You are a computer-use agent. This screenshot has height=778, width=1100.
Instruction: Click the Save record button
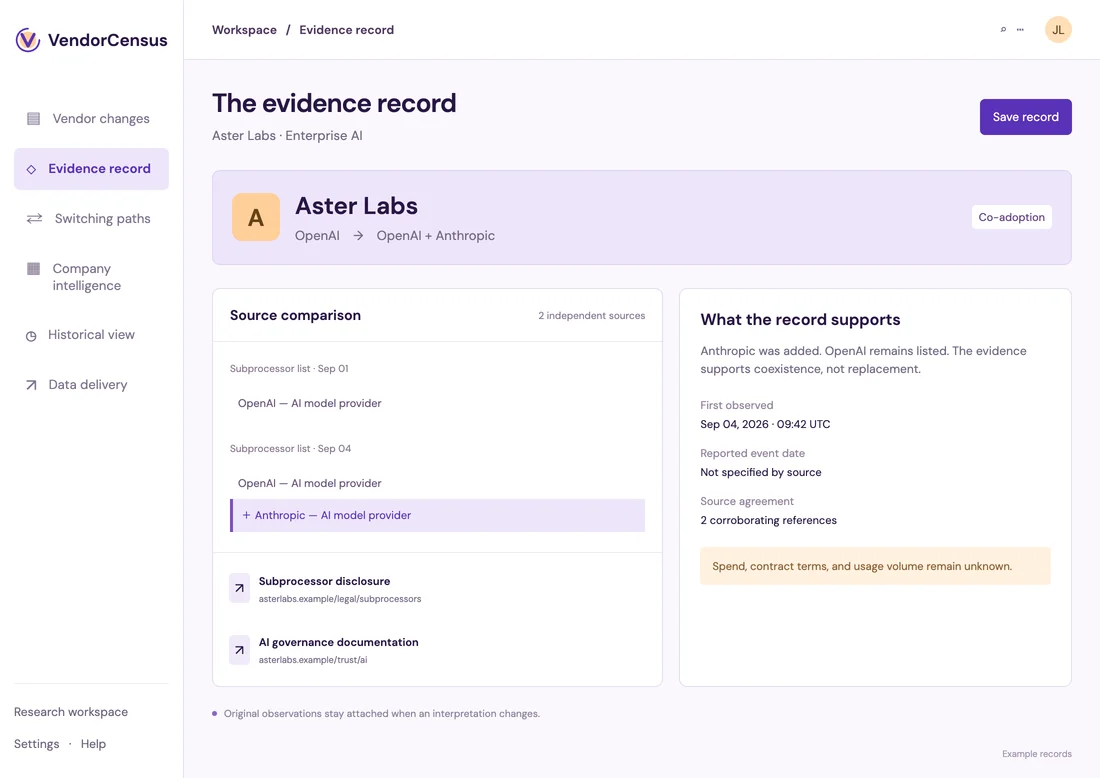1026,117
